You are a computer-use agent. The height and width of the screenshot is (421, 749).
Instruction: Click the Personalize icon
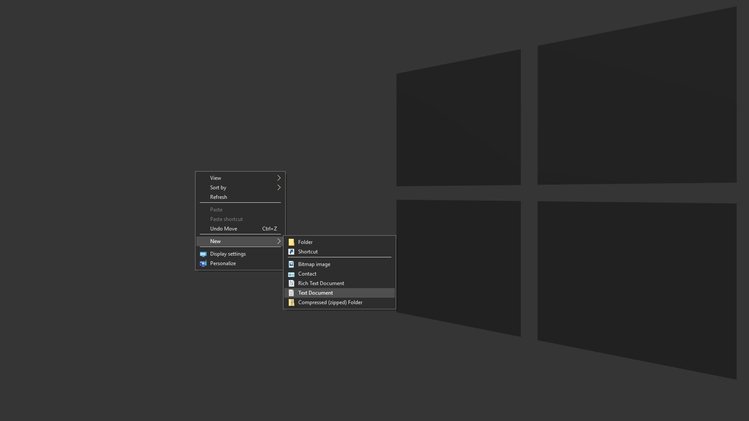pyautogui.click(x=203, y=264)
